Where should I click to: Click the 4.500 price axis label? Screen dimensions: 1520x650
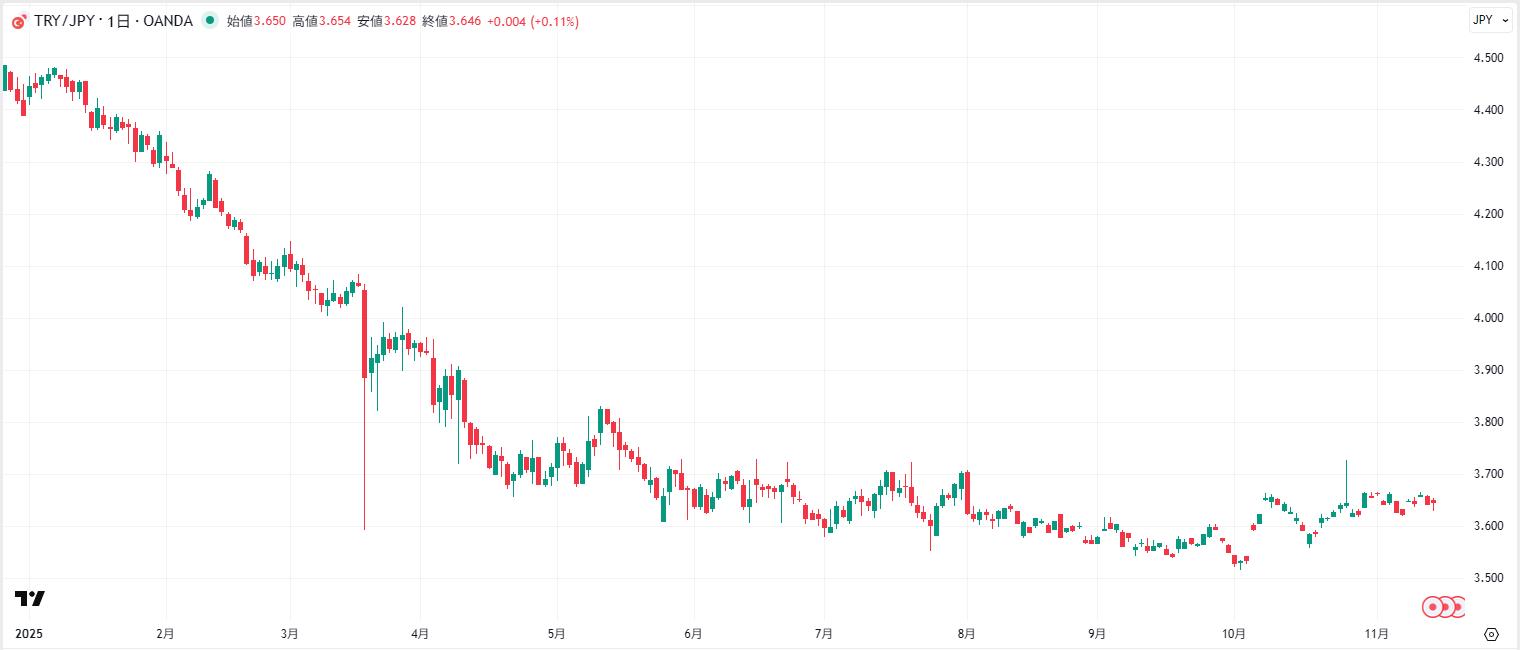pyautogui.click(x=1487, y=58)
